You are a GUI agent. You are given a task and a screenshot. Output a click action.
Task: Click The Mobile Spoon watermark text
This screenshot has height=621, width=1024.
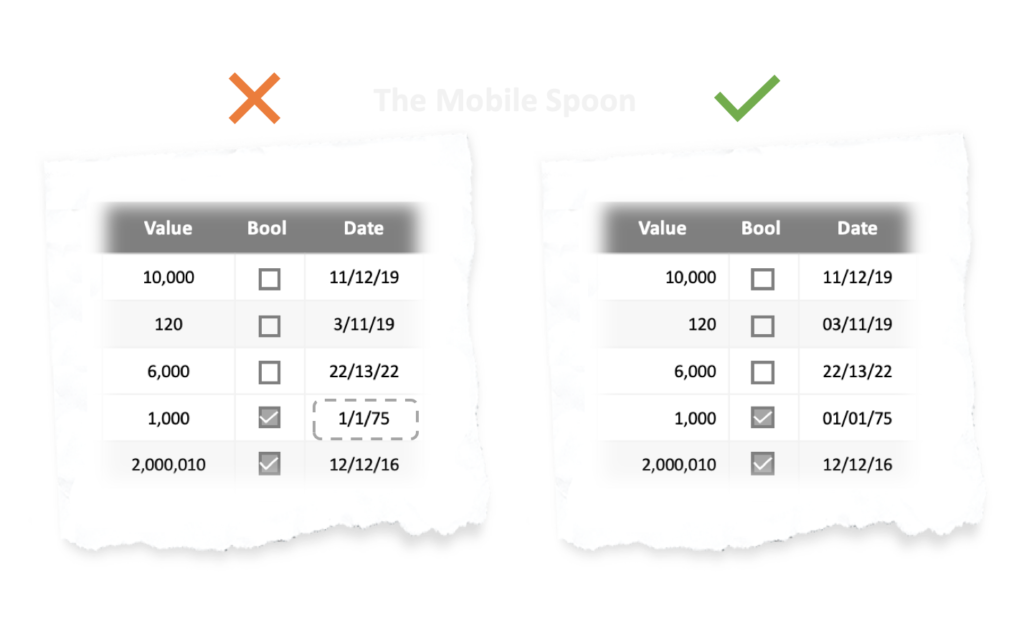click(x=504, y=100)
